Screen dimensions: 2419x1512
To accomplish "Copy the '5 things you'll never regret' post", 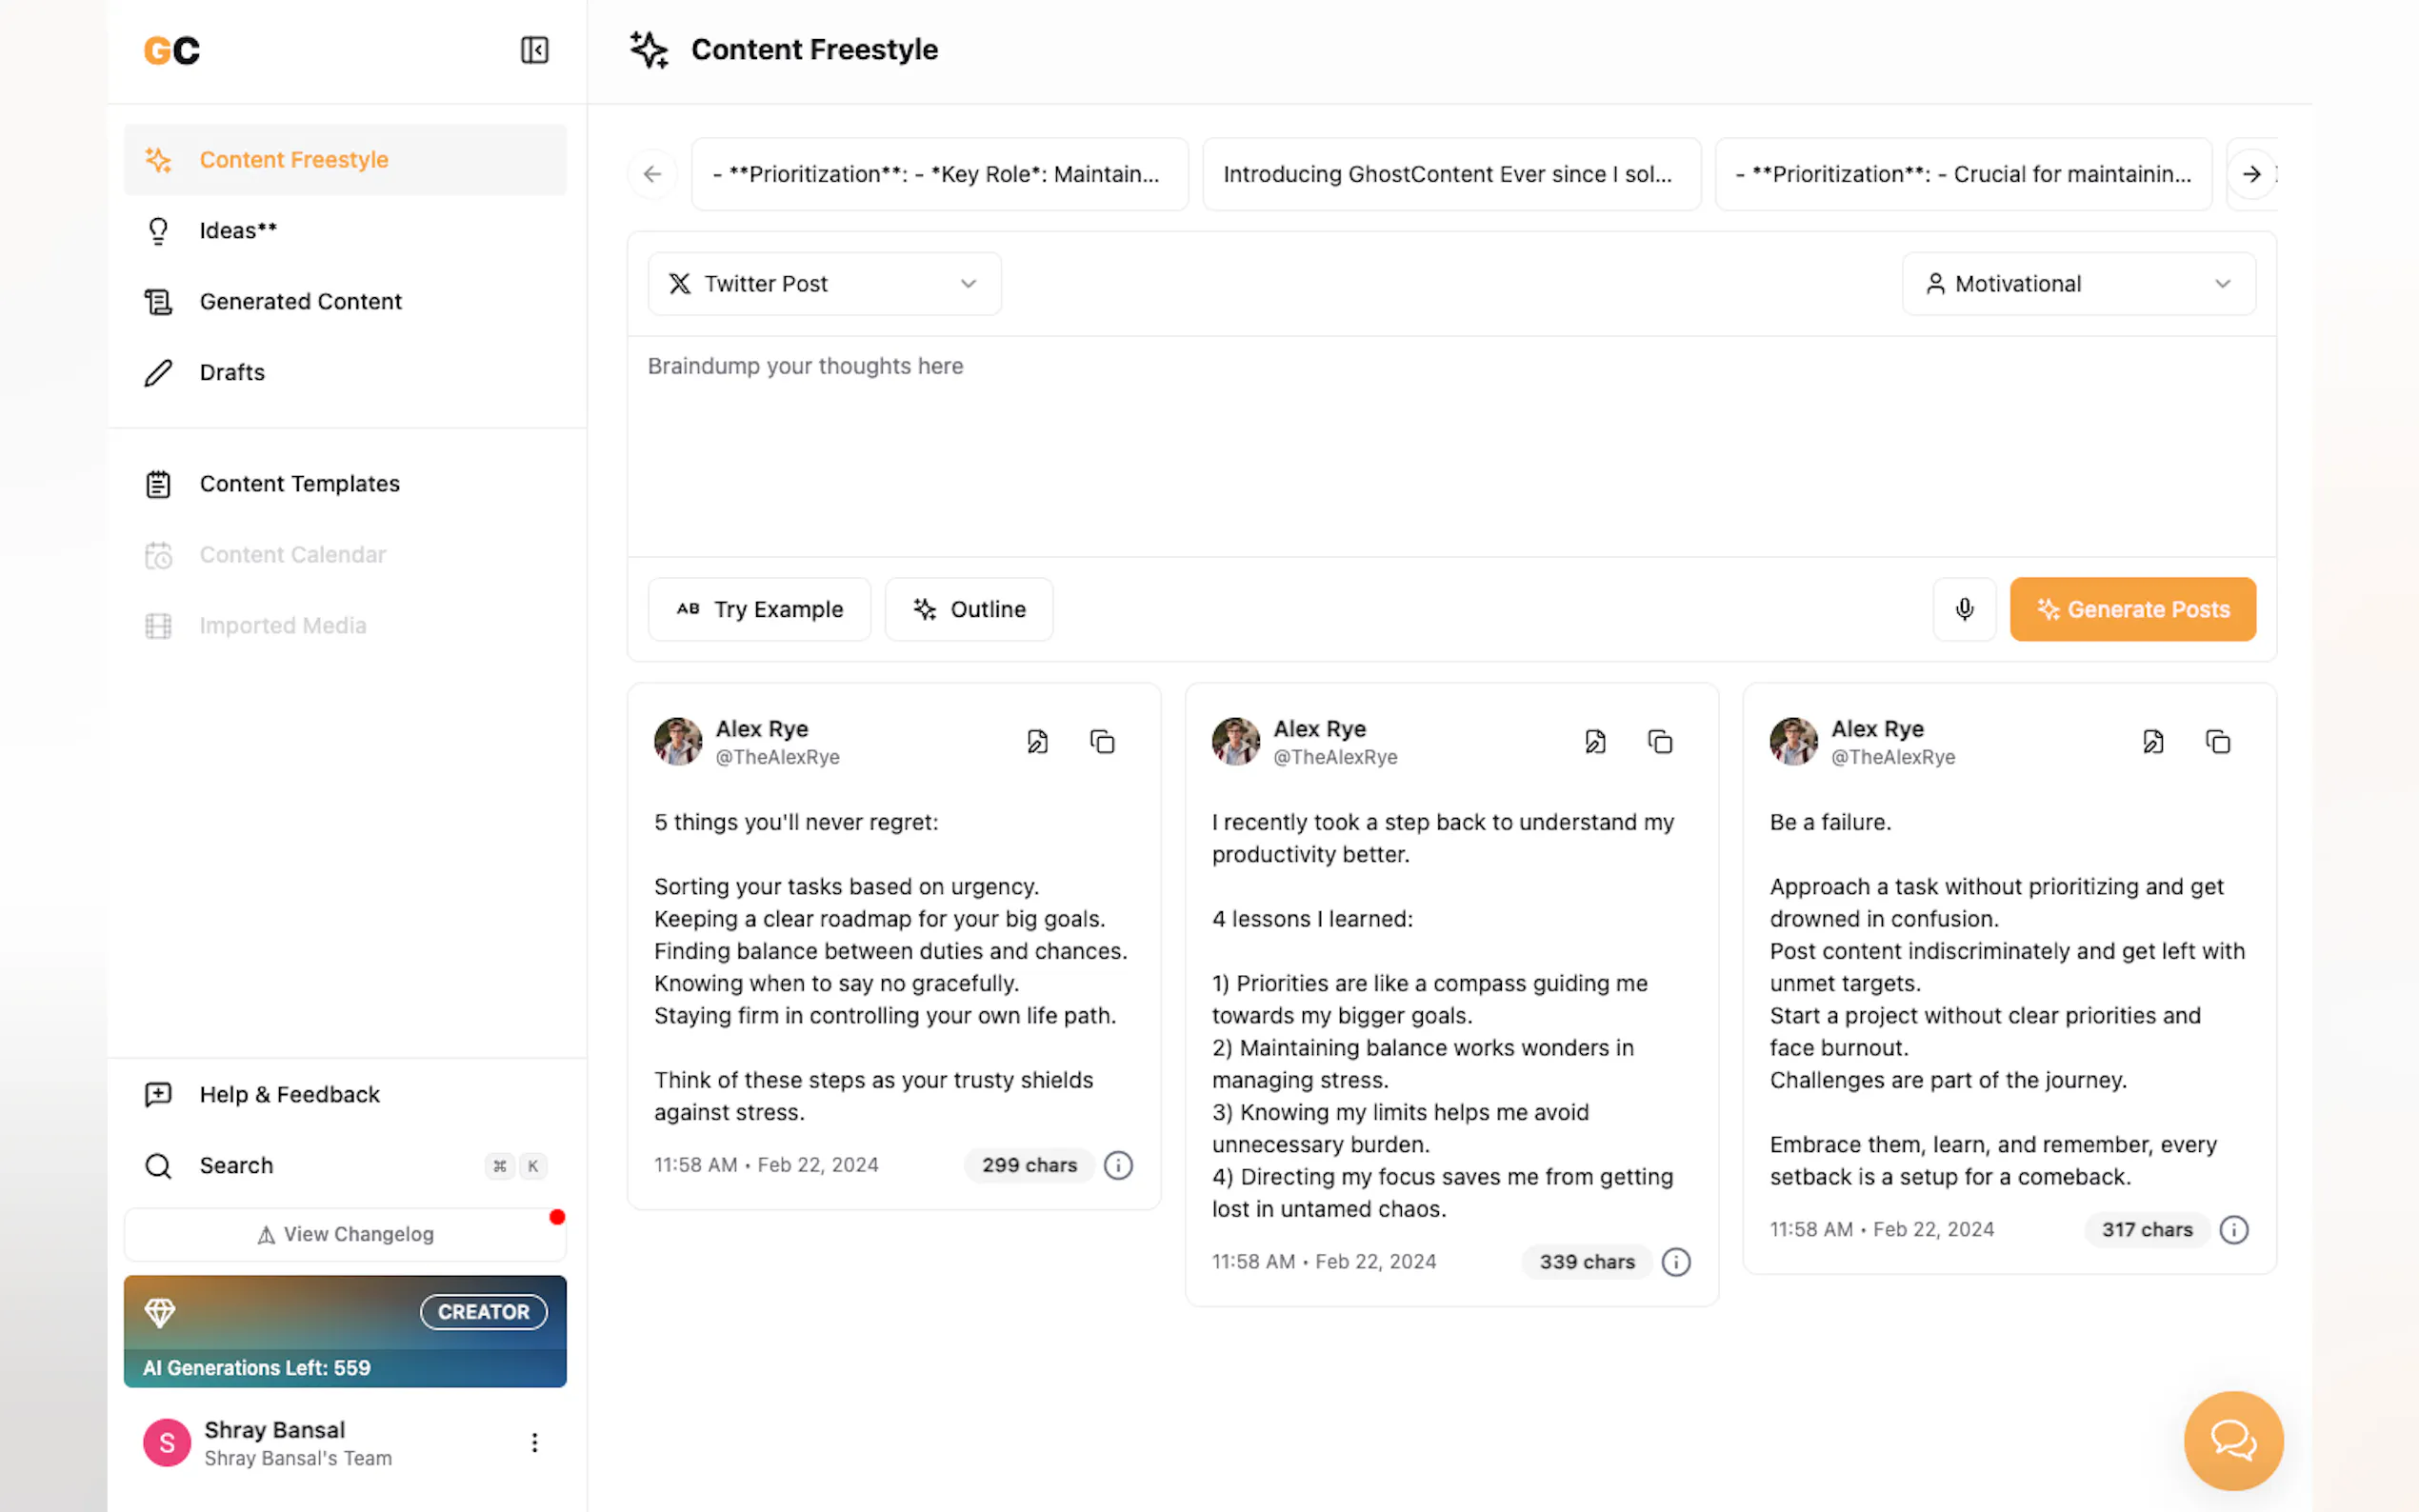I will point(1102,742).
